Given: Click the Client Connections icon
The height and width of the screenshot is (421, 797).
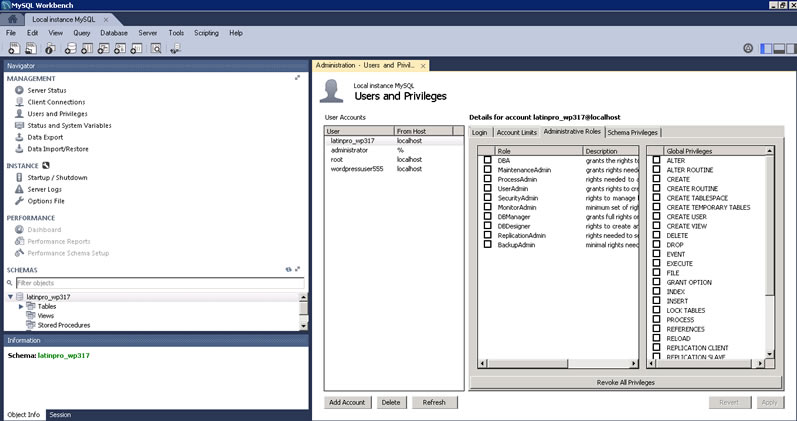Looking at the screenshot, I should pyautogui.click(x=19, y=102).
